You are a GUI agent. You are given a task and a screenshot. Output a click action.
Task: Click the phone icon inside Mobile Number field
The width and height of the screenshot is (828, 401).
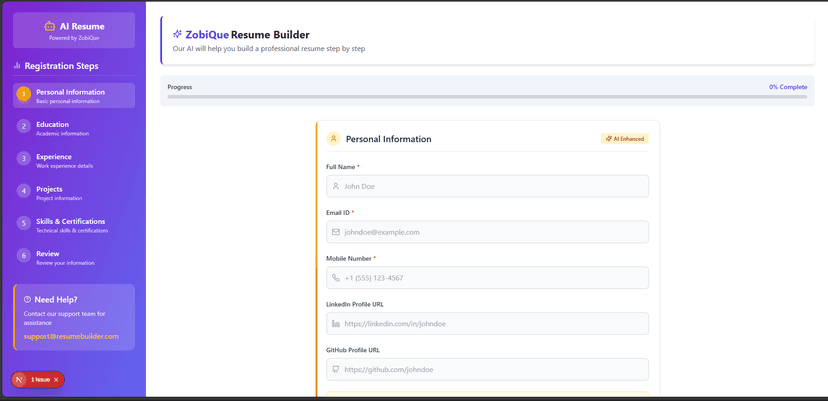(x=336, y=278)
